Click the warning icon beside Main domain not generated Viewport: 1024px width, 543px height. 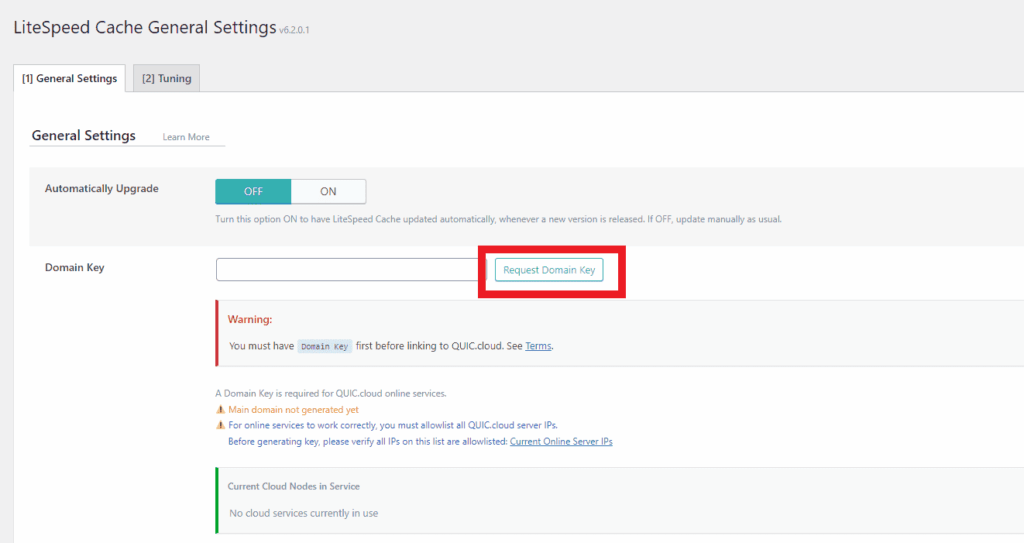[220, 410]
